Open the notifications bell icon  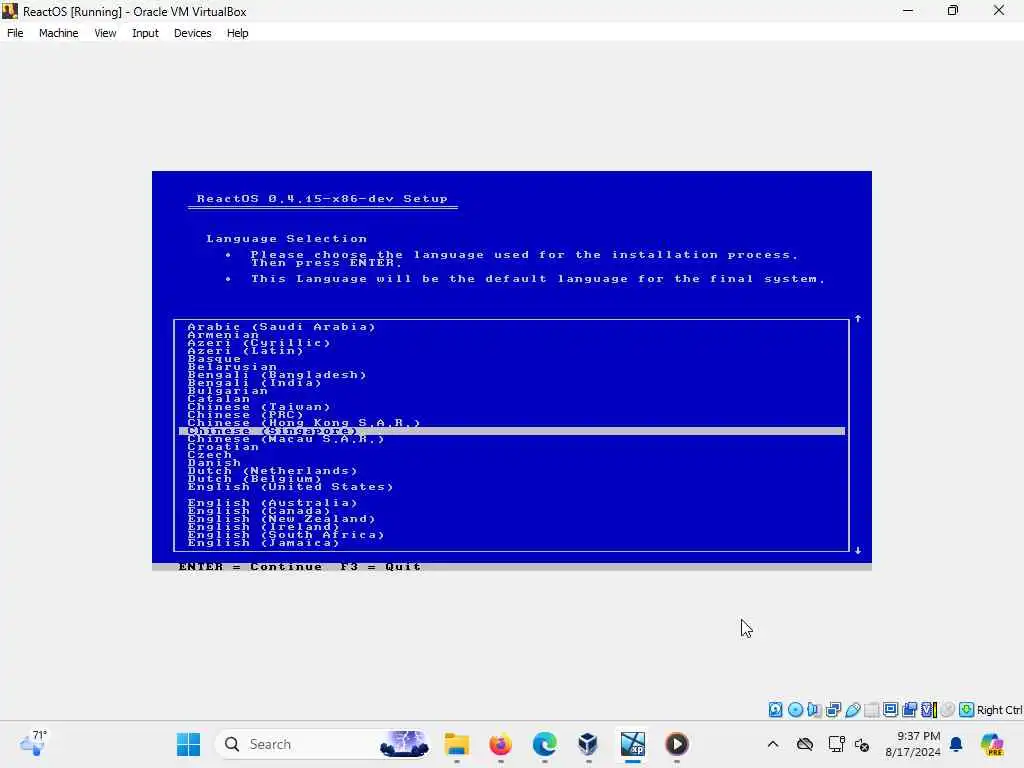(956, 744)
